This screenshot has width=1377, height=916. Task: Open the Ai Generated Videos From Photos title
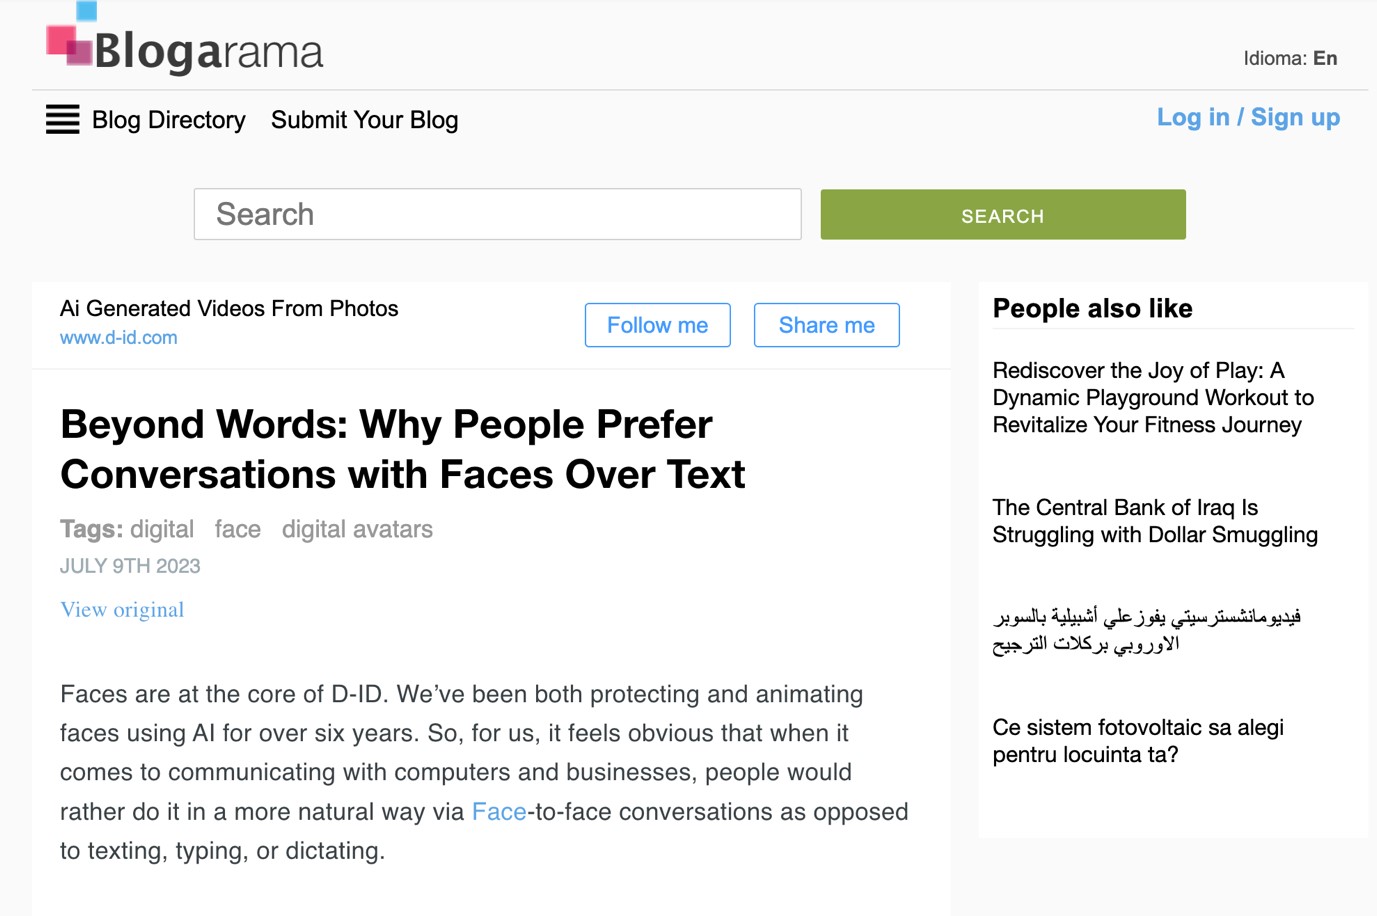[229, 308]
